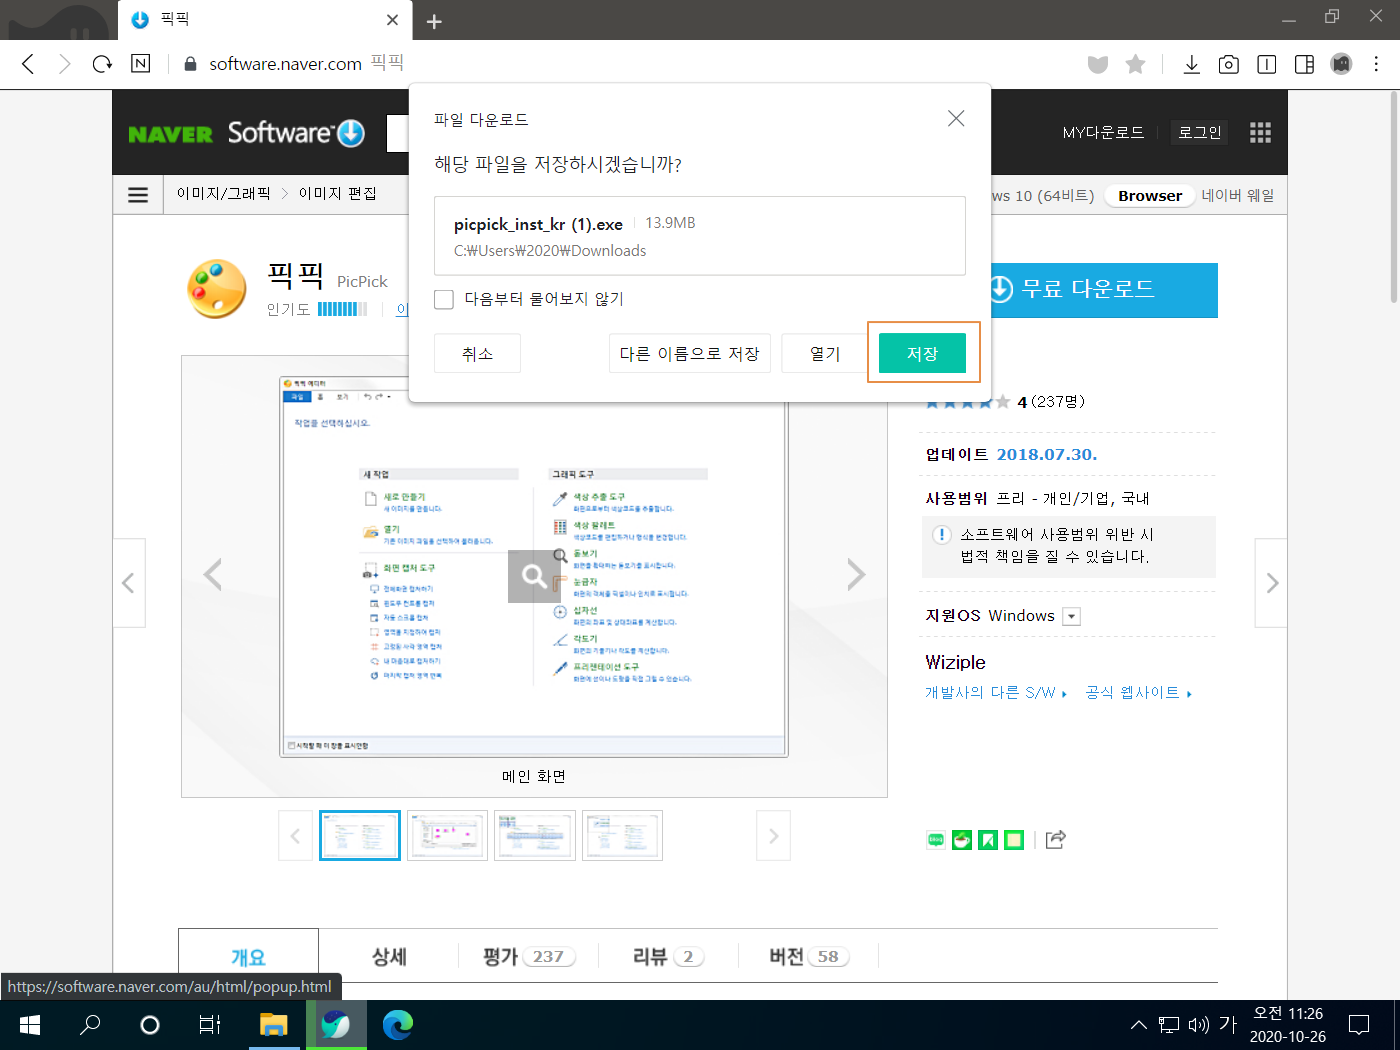
Task: Open 이미지/그래픽 breadcrumb category
Action: [223, 194]
